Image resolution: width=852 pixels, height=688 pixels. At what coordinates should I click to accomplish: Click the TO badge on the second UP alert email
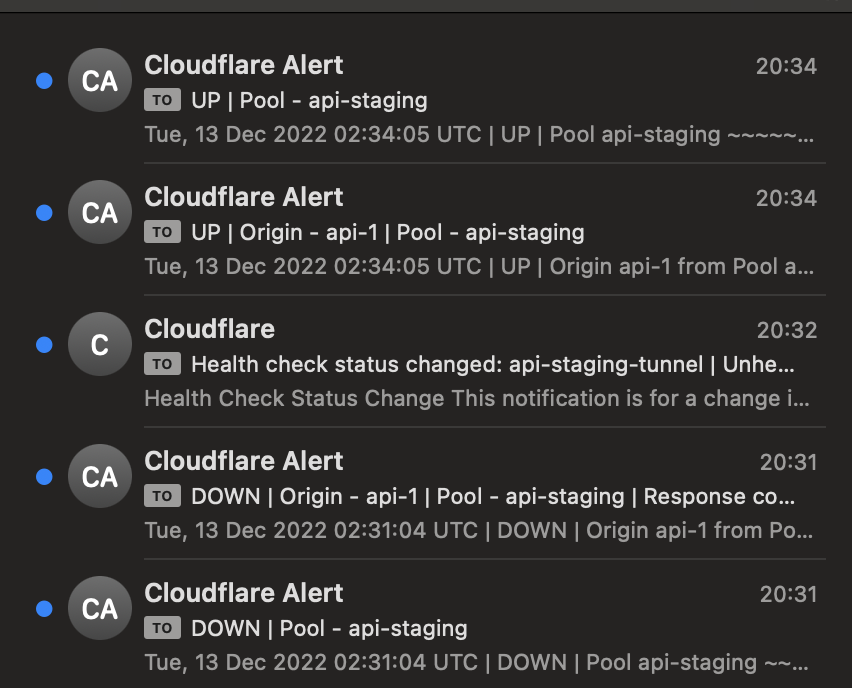point(164,233)
